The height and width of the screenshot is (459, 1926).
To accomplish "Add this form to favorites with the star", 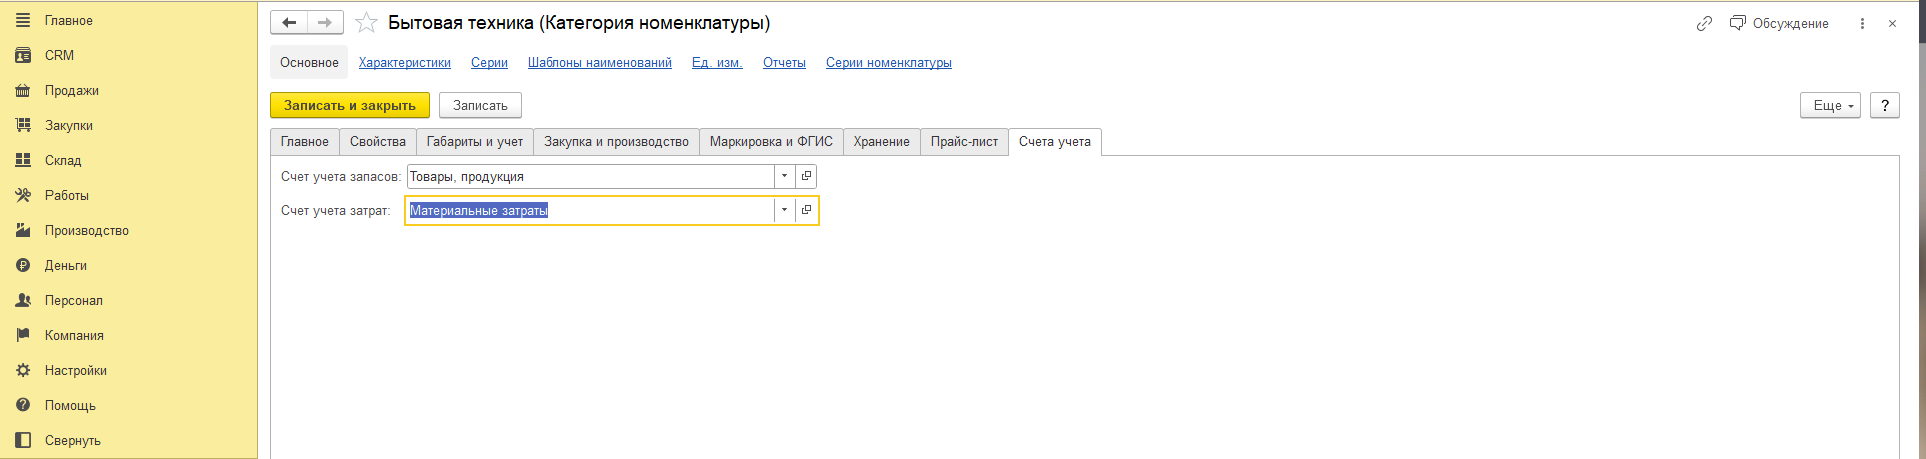I will tap(367, 23).
